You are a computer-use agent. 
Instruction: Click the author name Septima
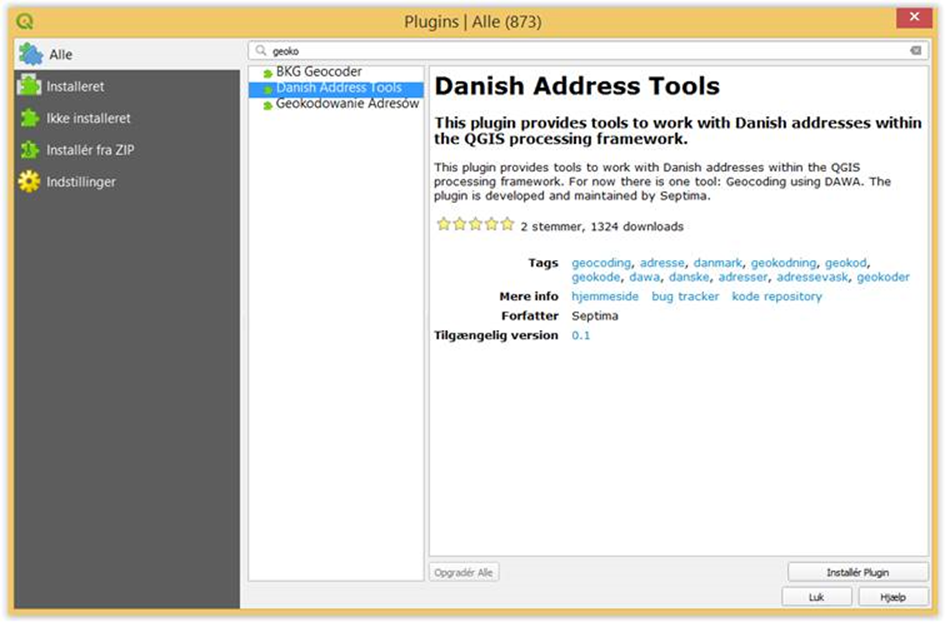595,316
